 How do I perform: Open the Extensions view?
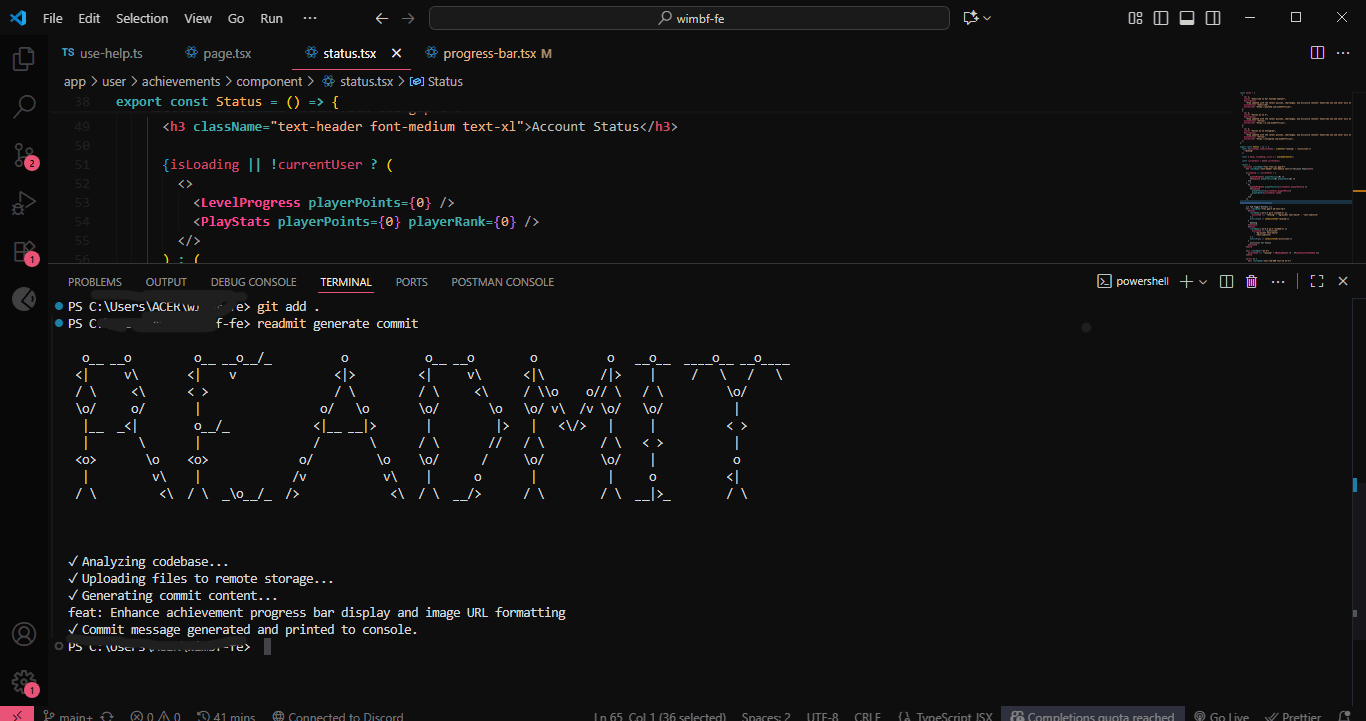point(24,251)
